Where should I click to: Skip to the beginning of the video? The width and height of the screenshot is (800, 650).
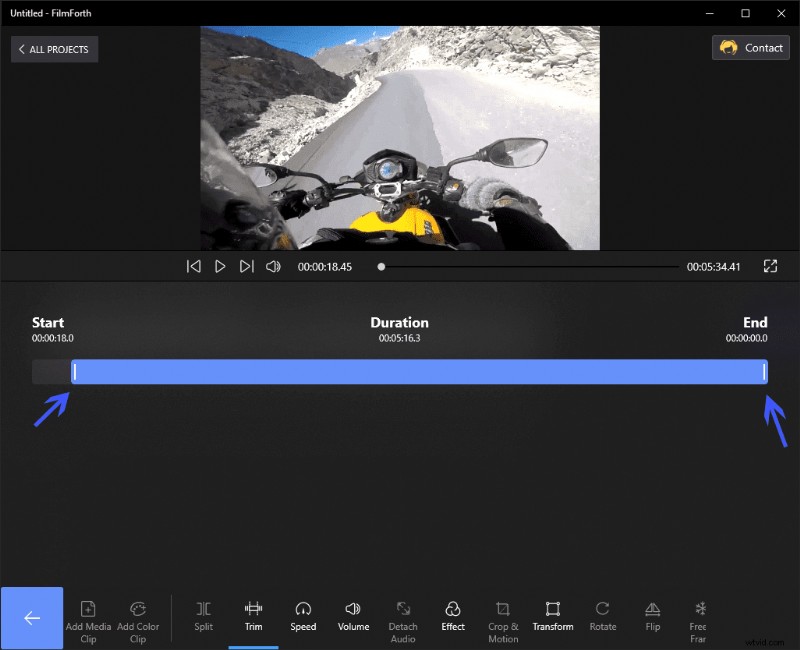click(x=193, y=266)
